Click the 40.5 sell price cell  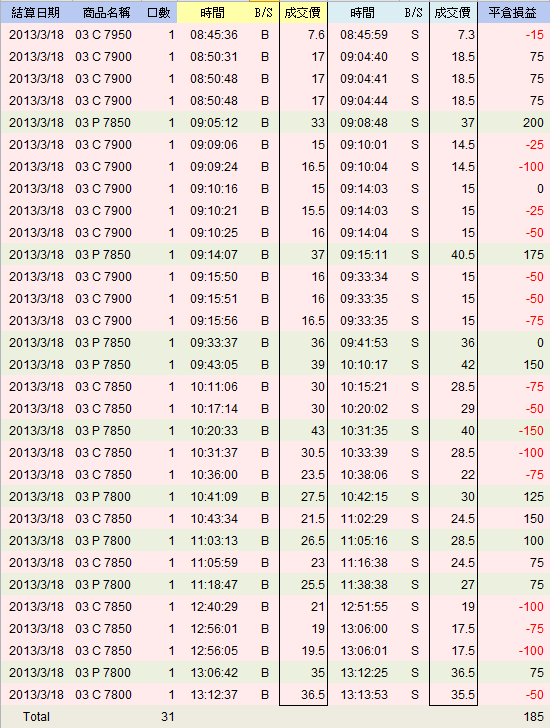pyautogui.click(x=463, y=254)
